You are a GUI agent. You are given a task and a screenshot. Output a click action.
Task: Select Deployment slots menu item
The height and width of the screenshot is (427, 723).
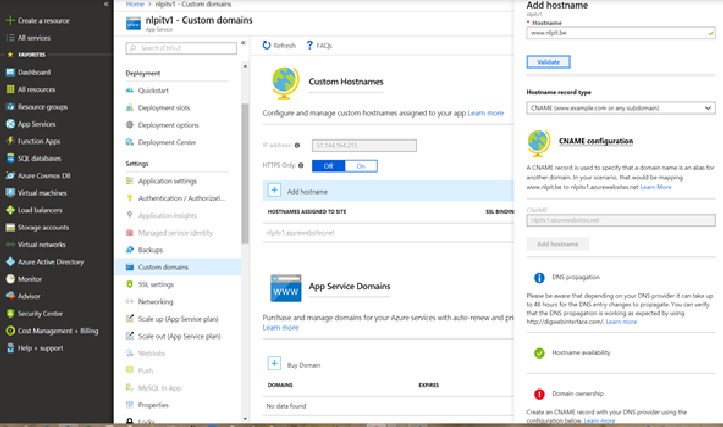click(x=163, y=108)
